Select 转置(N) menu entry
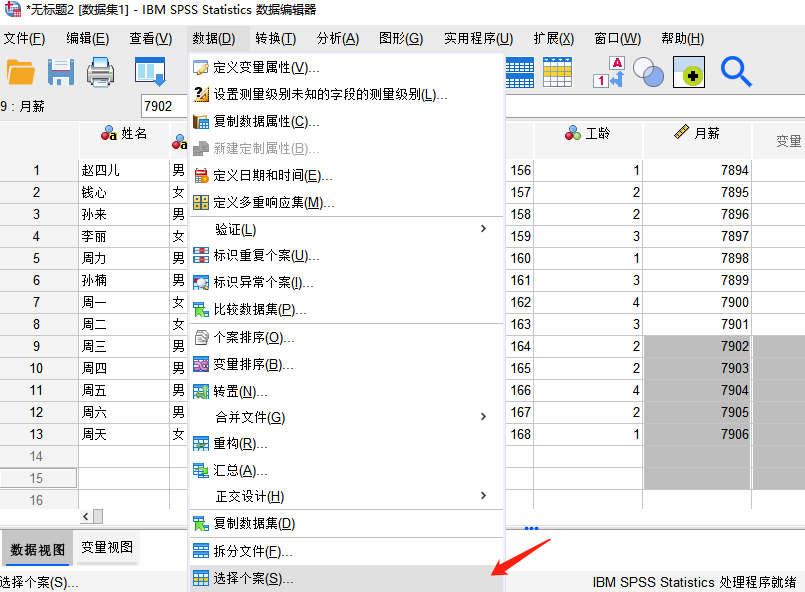Image resolution: width=805 pixels, height=592 pixels. pyautogui.click(x=346, y=392)
